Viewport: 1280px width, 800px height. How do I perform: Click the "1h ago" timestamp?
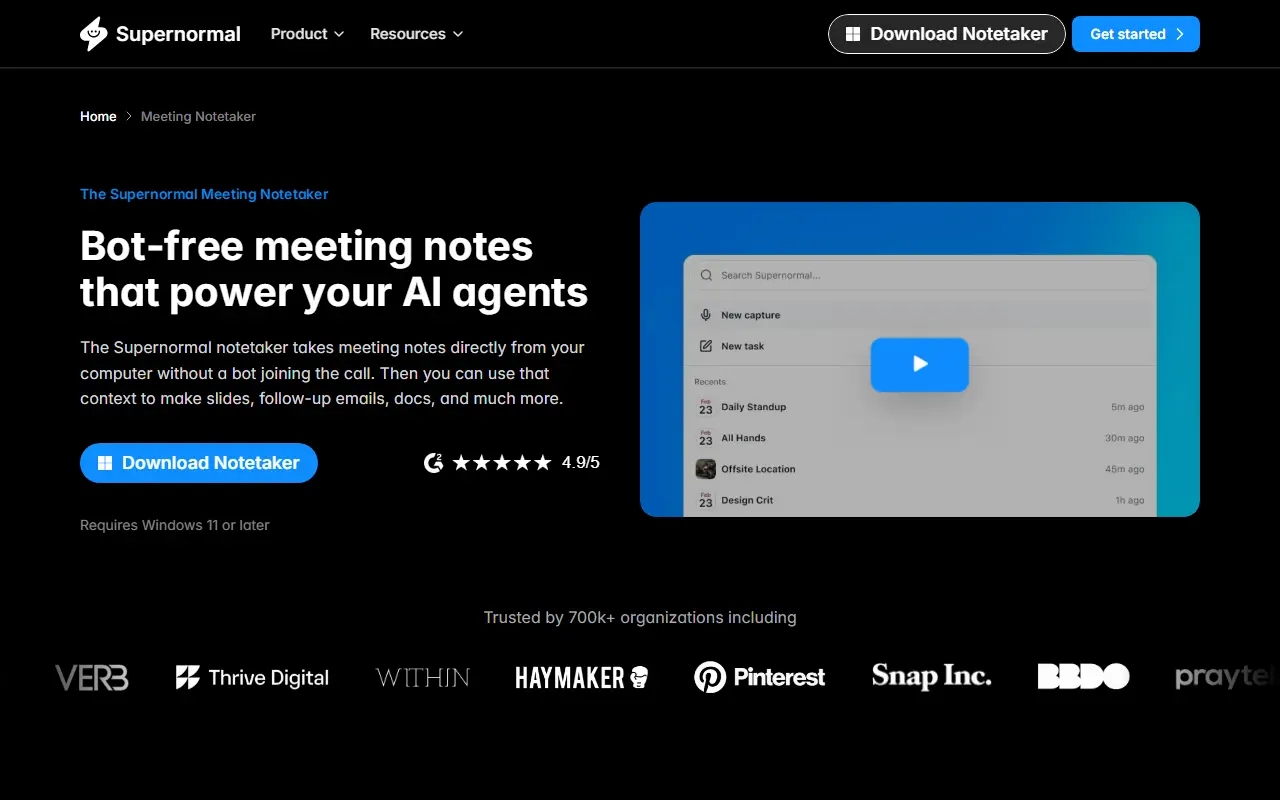tap(1130, 500)
